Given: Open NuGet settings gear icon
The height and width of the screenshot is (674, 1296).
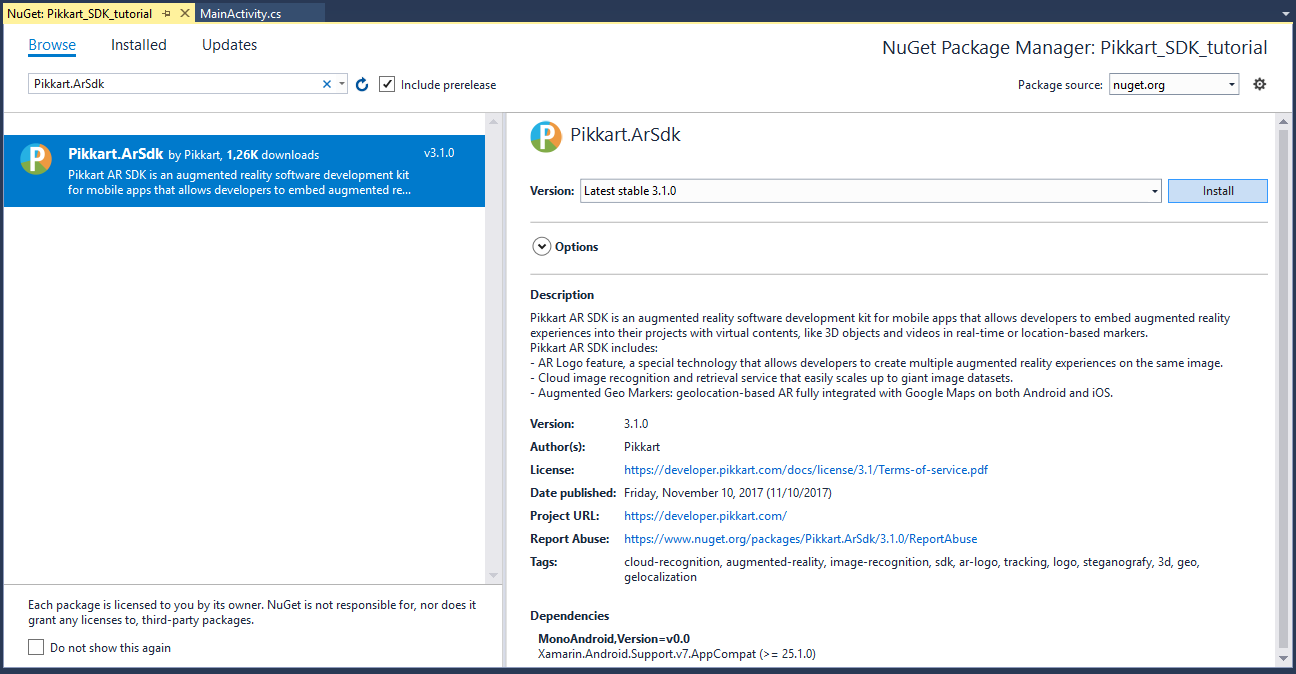Looking at the screenshot, I should (1259, 84).
